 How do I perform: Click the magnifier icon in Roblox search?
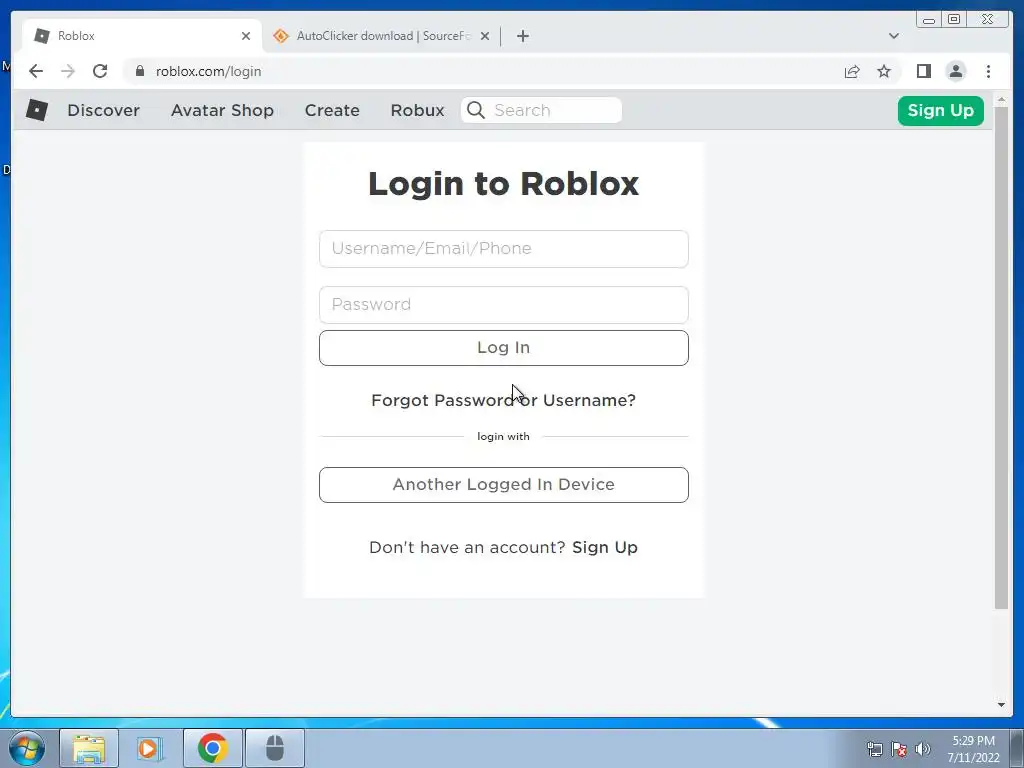476,110
